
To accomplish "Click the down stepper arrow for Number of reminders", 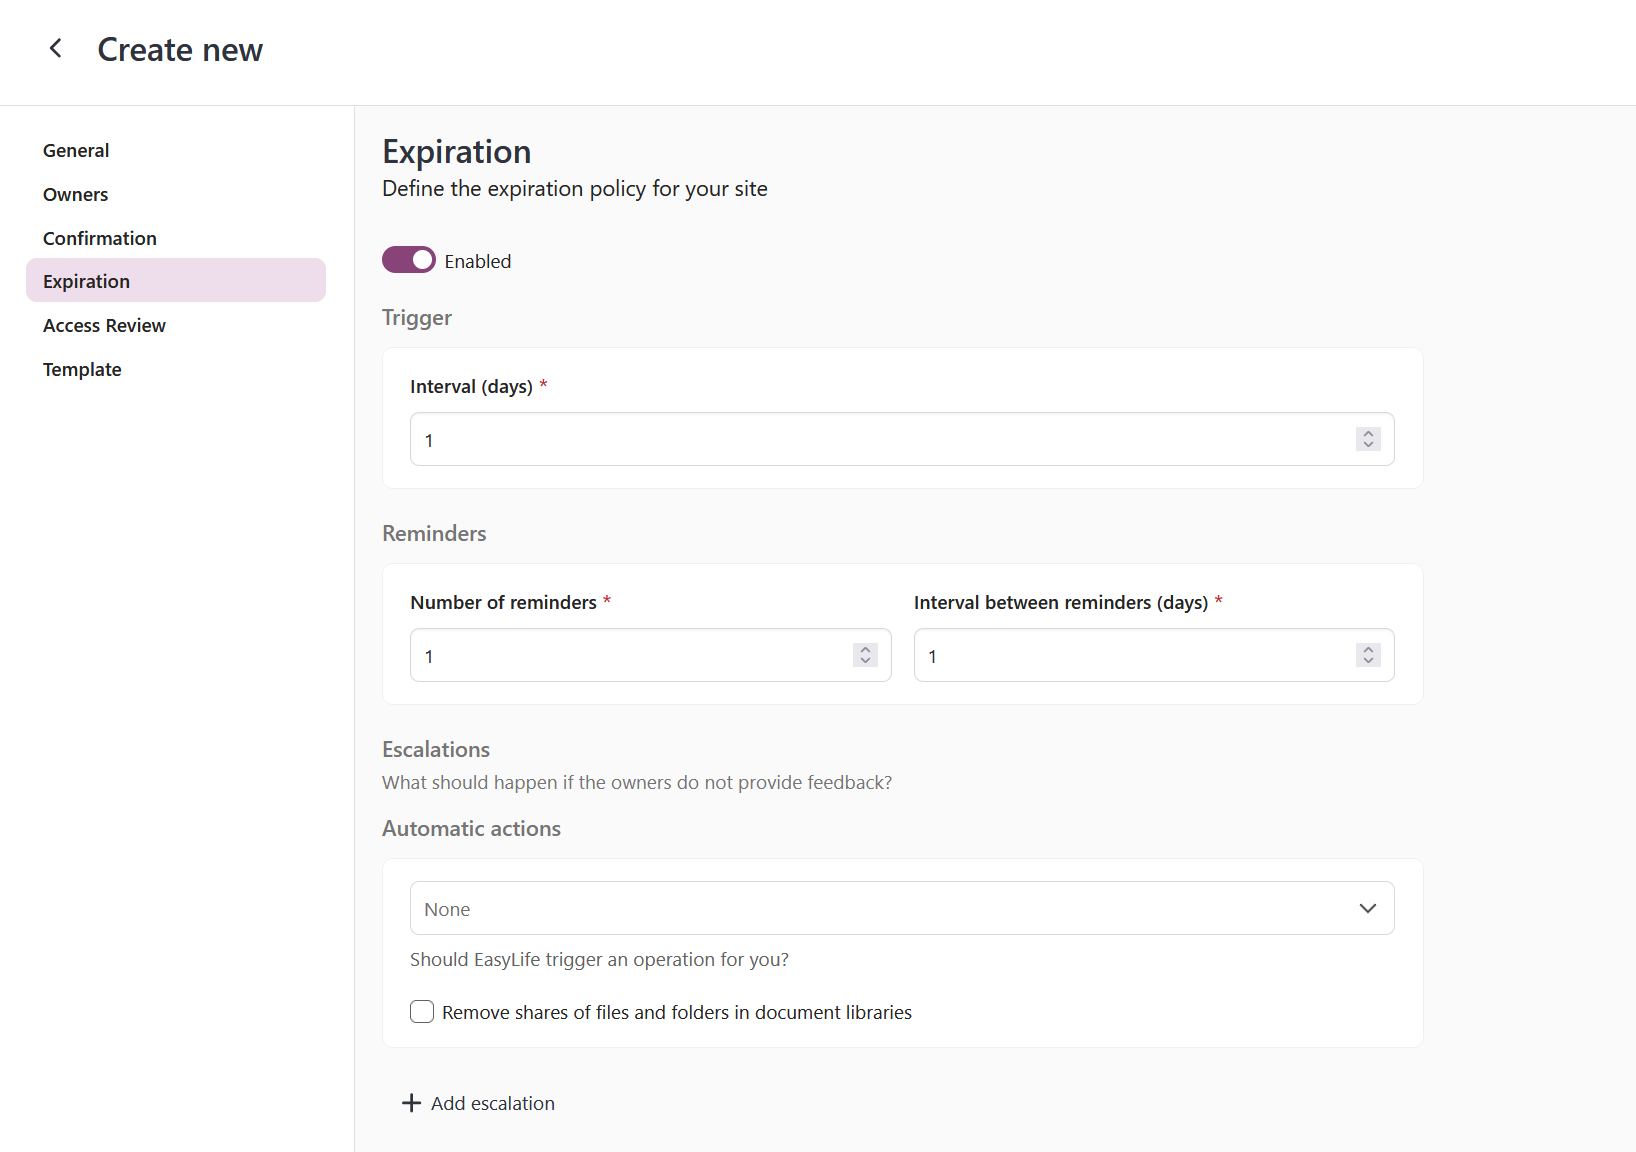I will click(864, 661).
